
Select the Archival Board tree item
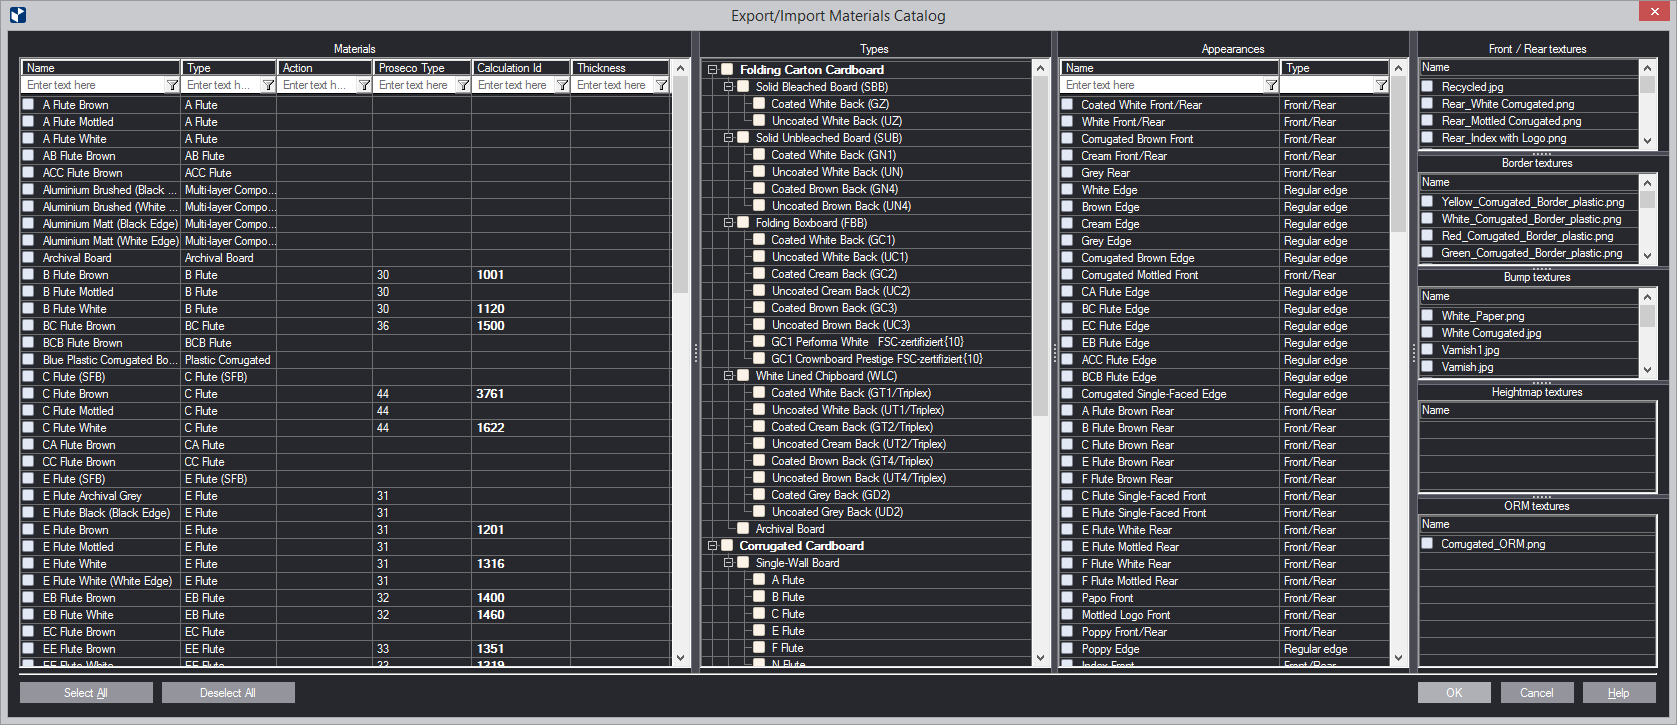[x=790, y=529]
